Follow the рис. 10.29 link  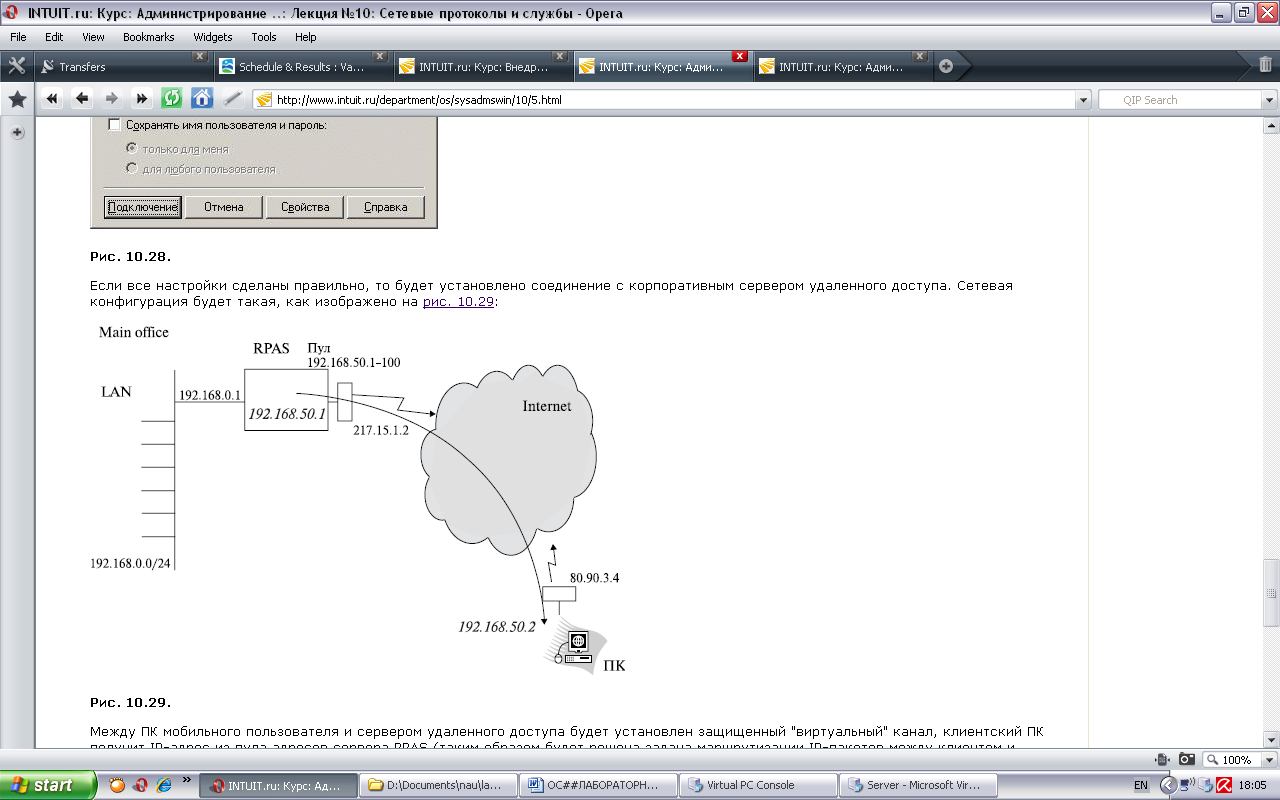click(x=458, y=302)
